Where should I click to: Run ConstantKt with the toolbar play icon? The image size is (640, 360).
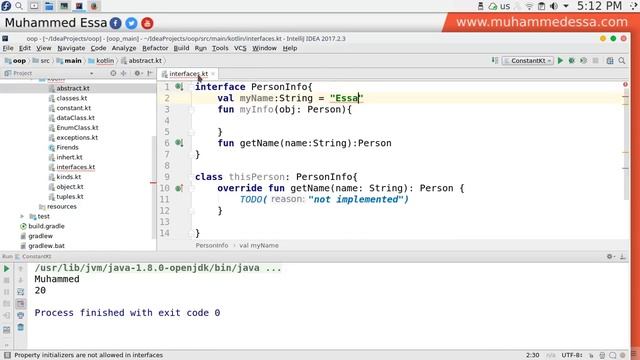[560, 60]
